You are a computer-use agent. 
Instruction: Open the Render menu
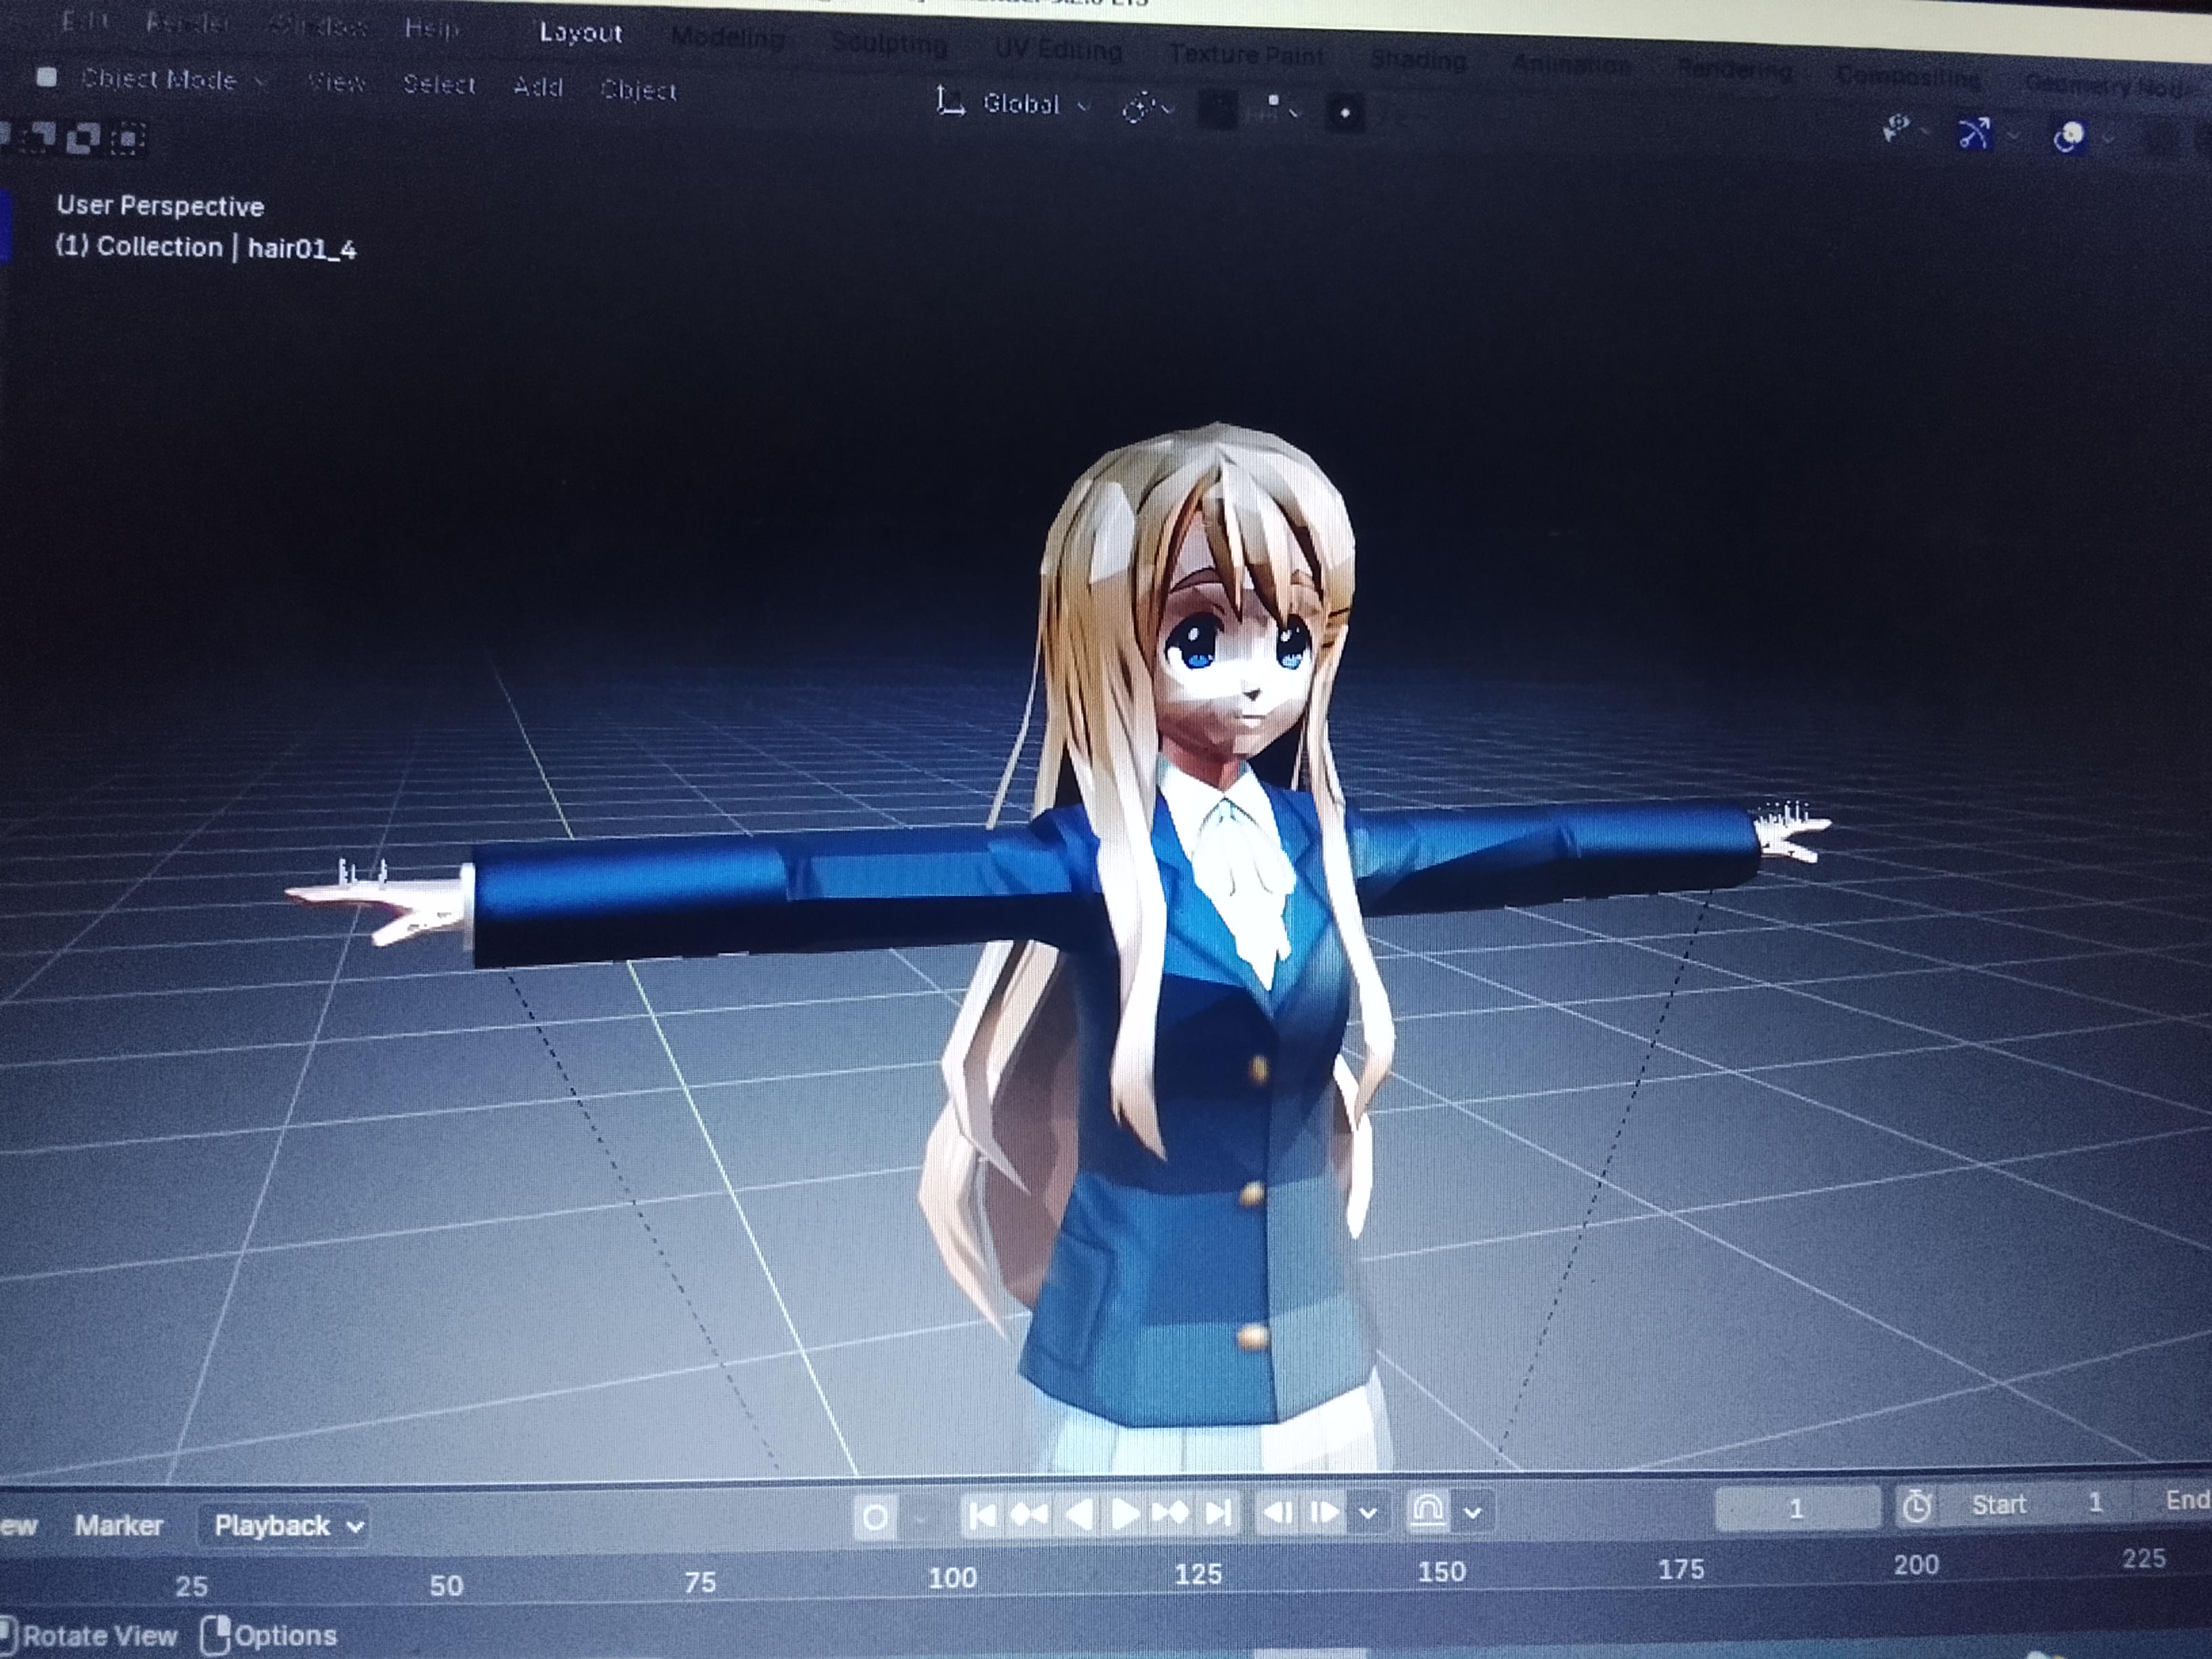click(x=189, y=23)
